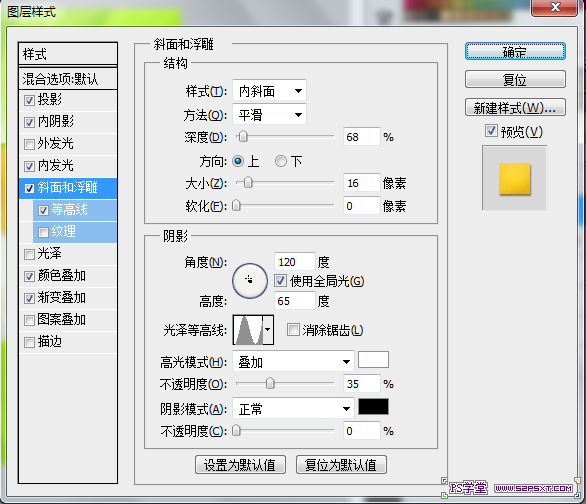The width and height of the screenshot is (586, 504).
Task: Click the highlight 不透明度(O) slider handle
Action: pyautogui.click(x=270, y=383)
